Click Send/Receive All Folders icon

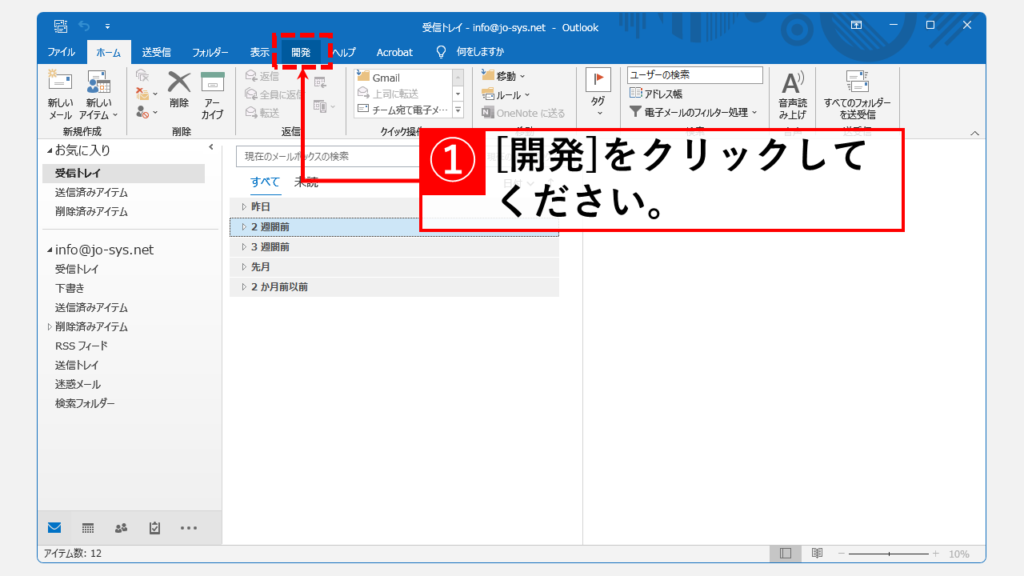coord(857,84)
